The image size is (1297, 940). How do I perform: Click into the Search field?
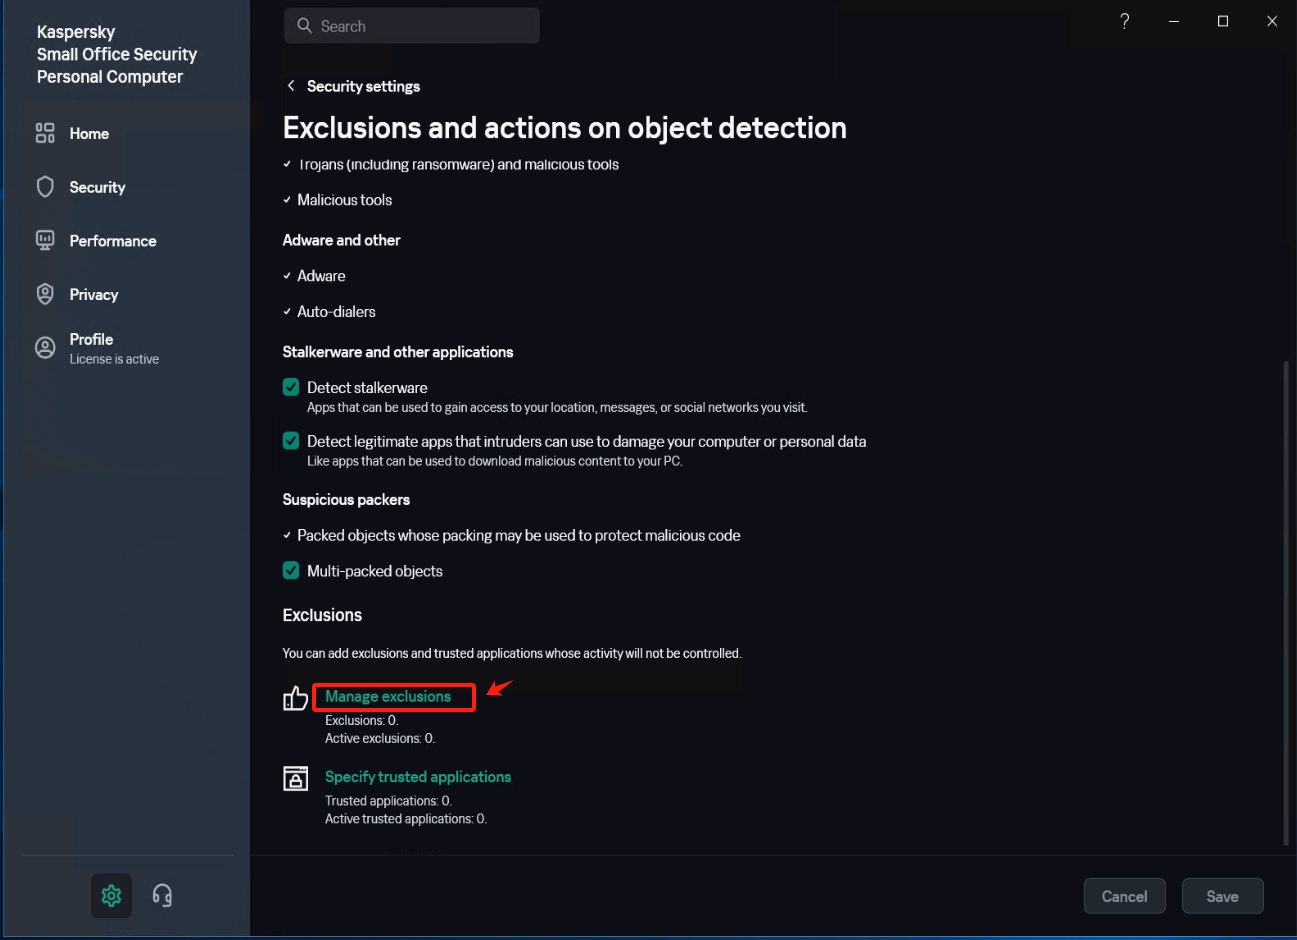[412, 26]
